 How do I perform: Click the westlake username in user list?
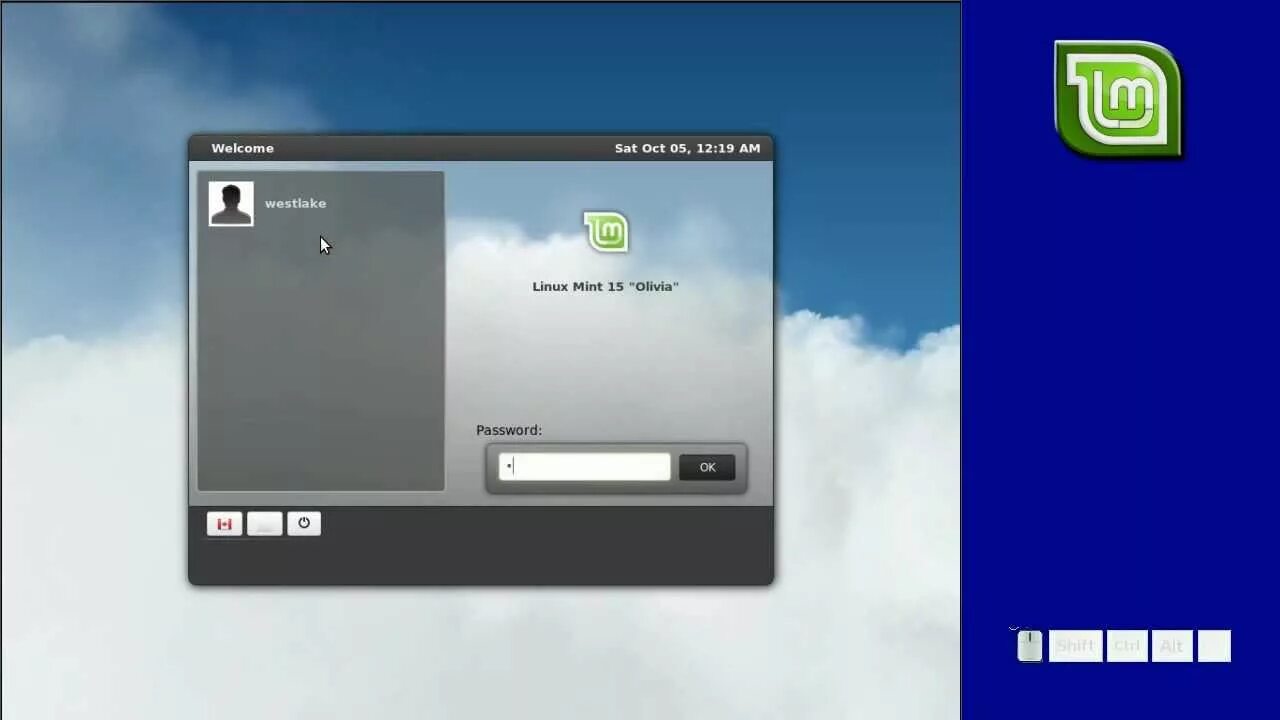coord(295,204)
